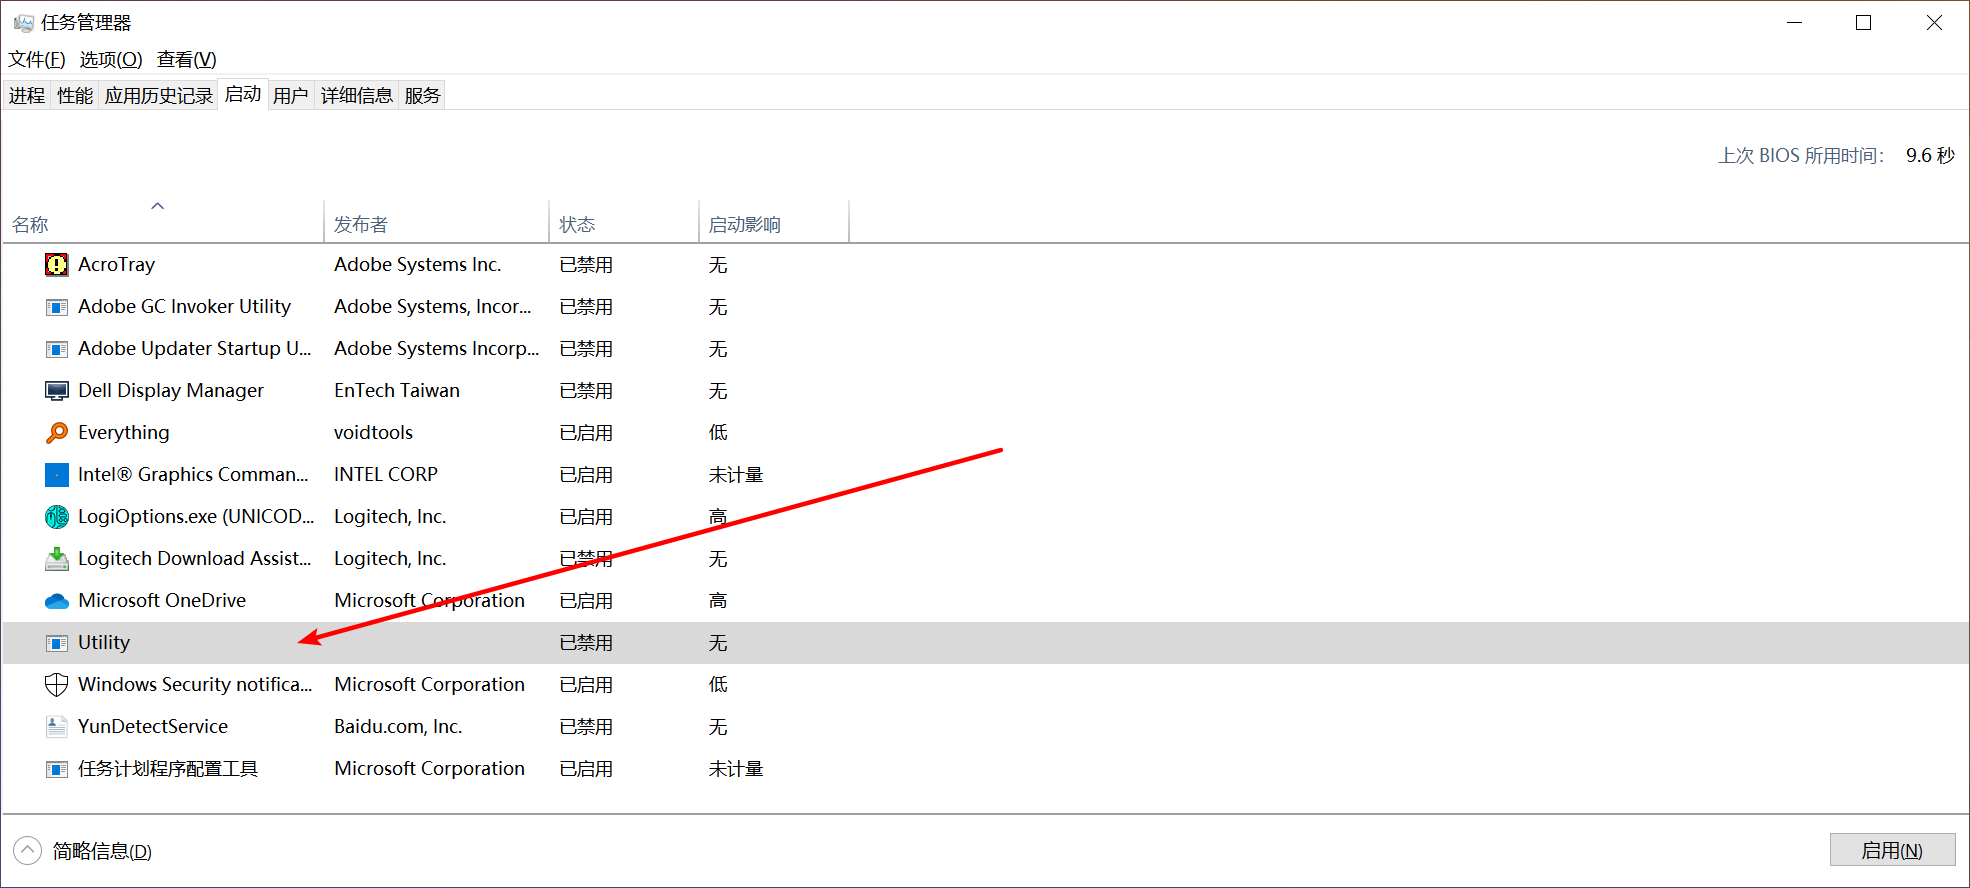The width and height of the screenshot is (1970, 888).
Task: Sort by 发布者 column header
Action: [x=437, y=224]
